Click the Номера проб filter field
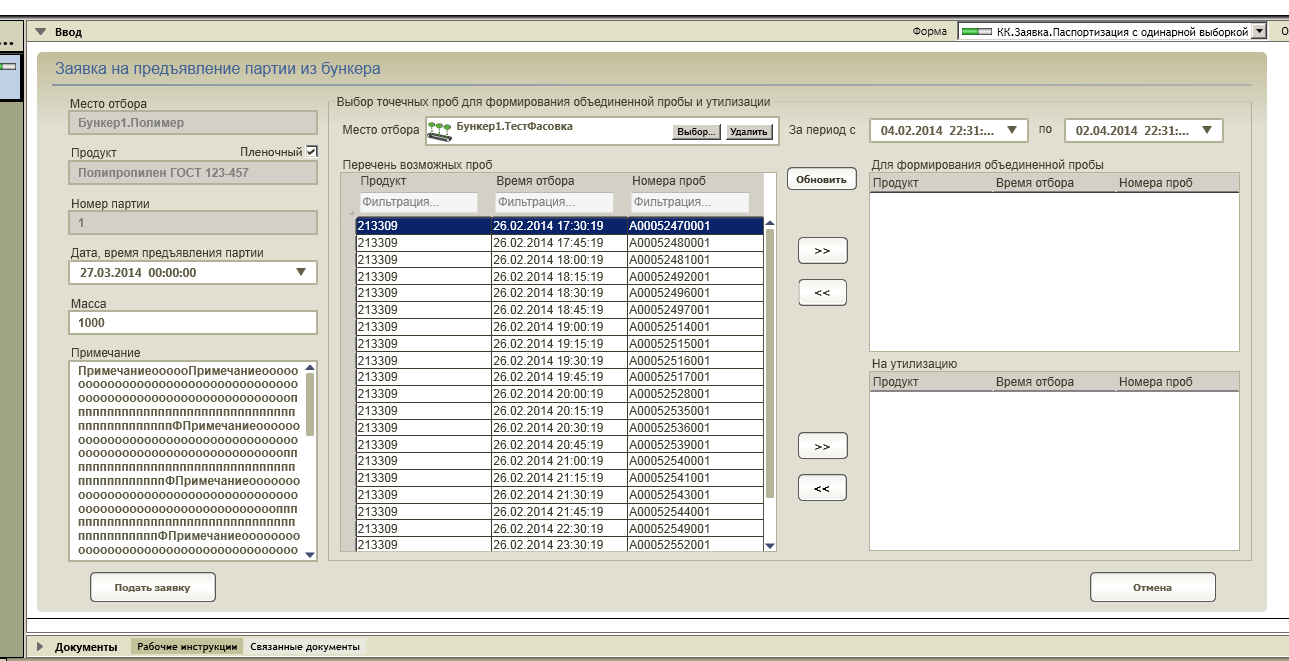 click(690, 202)
